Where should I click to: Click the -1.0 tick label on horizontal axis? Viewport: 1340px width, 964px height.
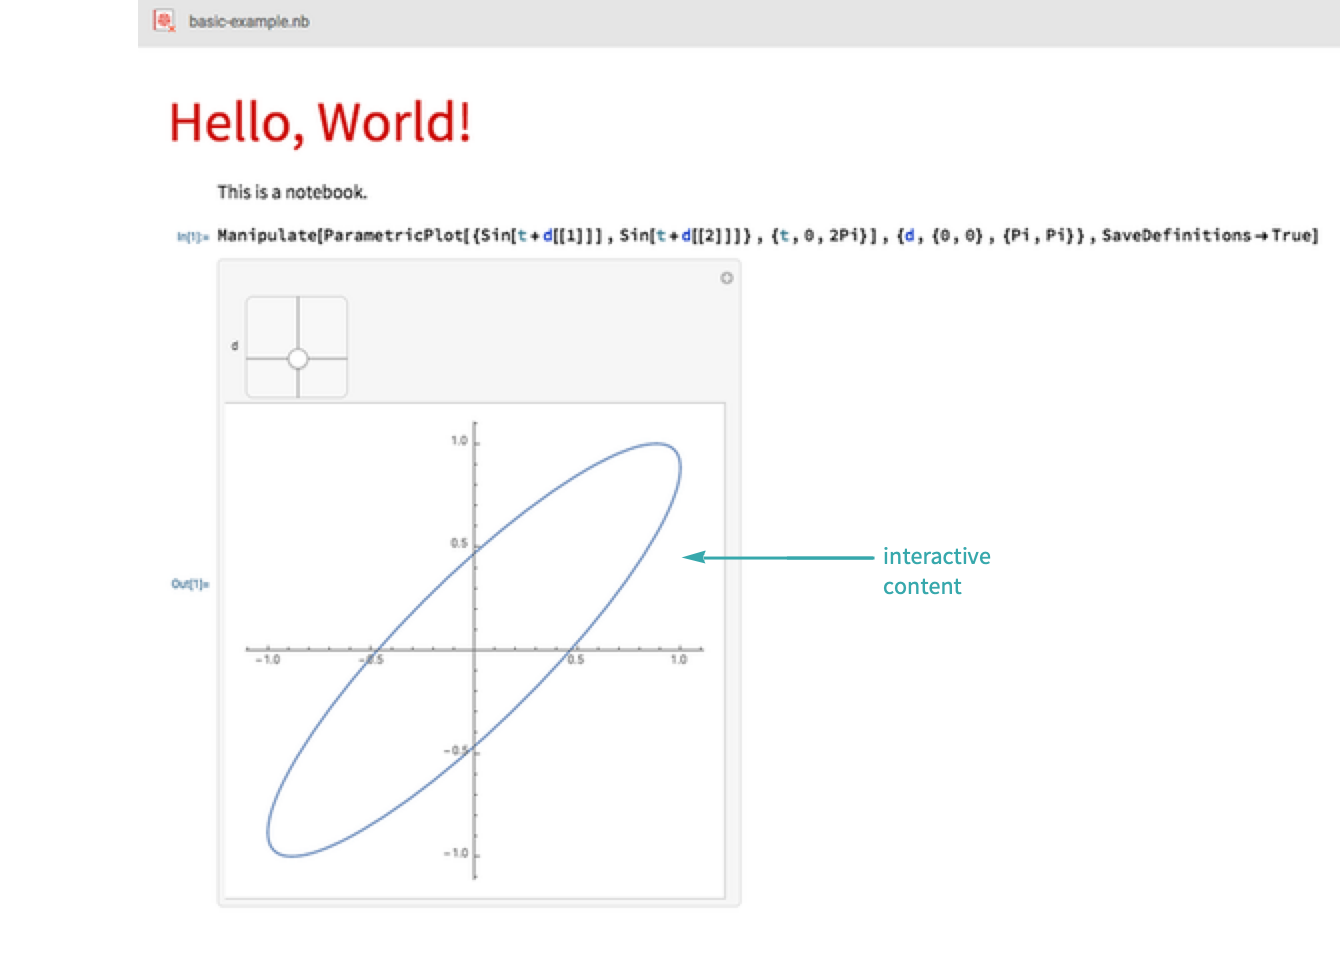[x=267, y=660]
